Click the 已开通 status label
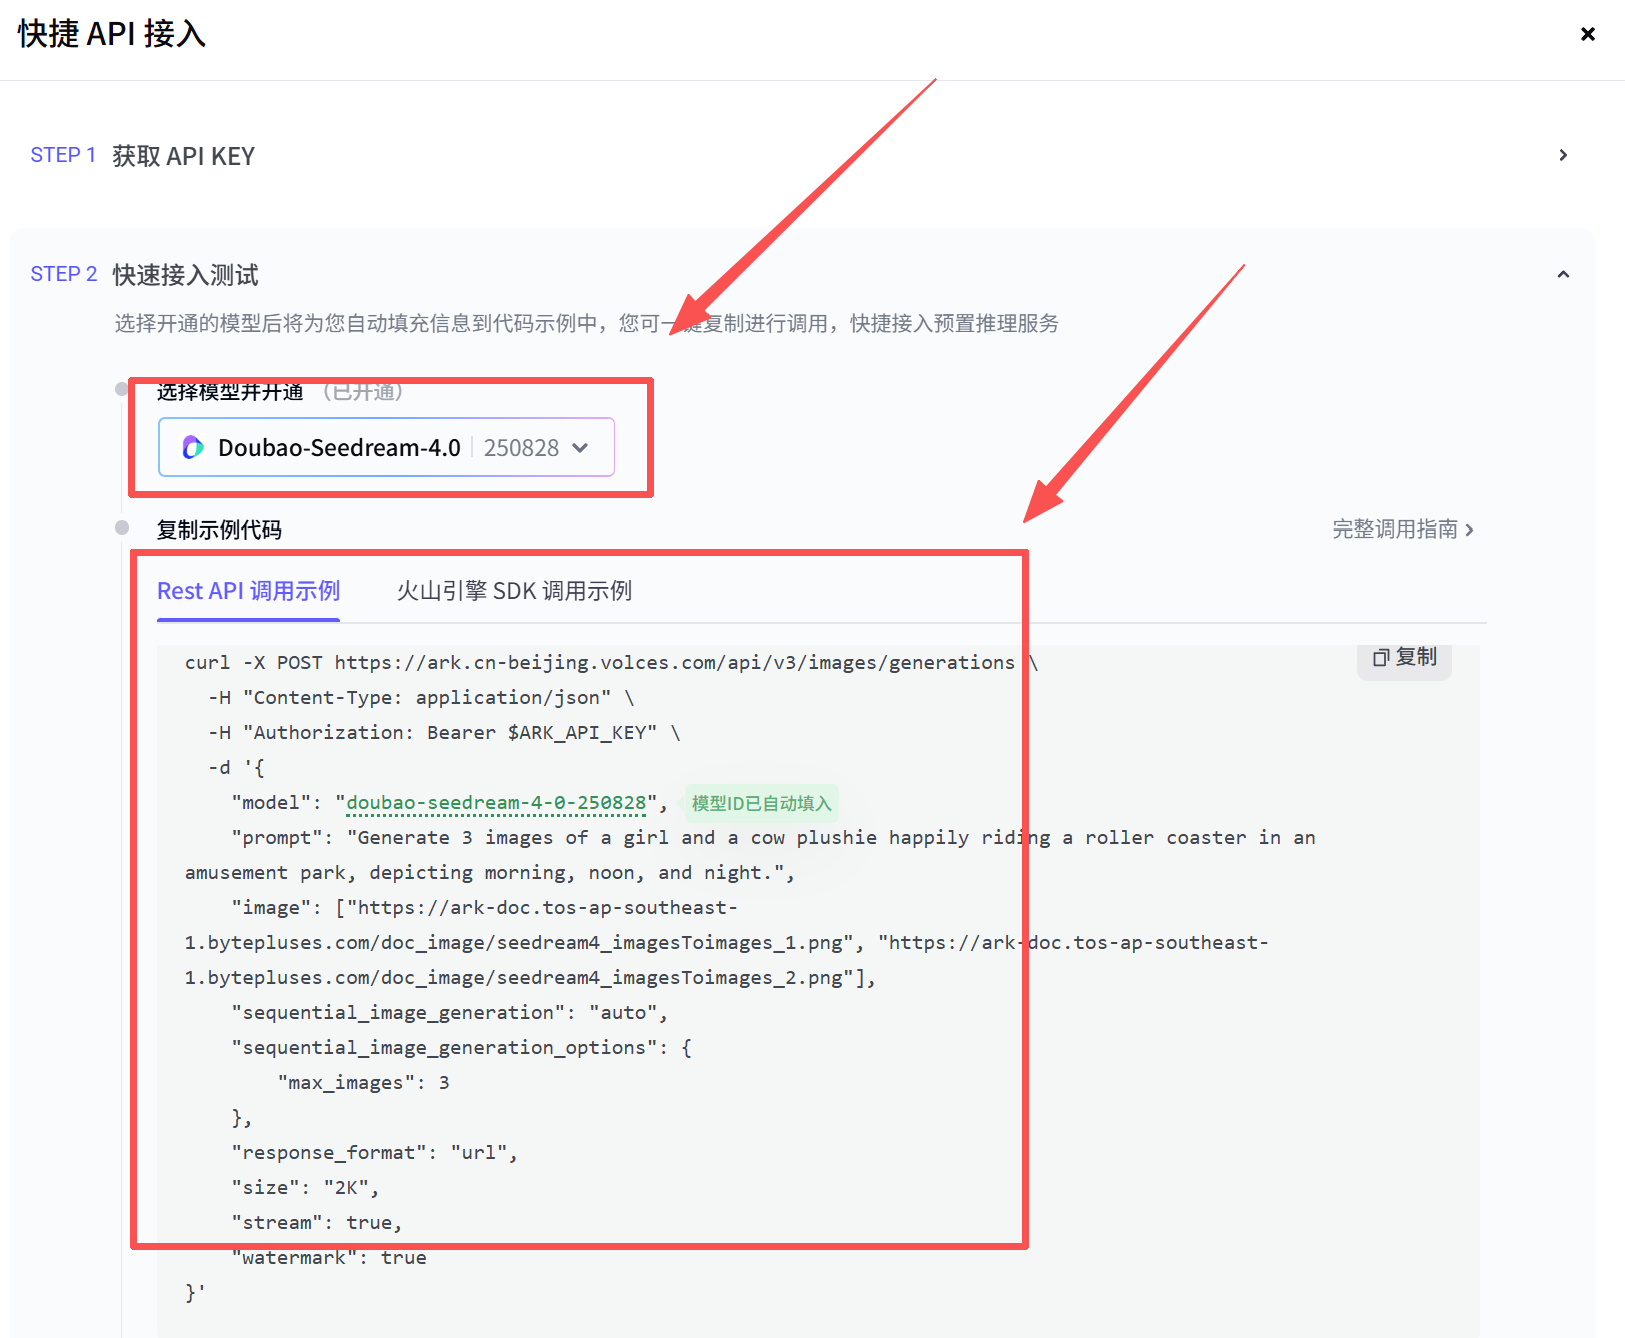The height and width of the screenshot is (1338, 1625). tap(363, 392)
